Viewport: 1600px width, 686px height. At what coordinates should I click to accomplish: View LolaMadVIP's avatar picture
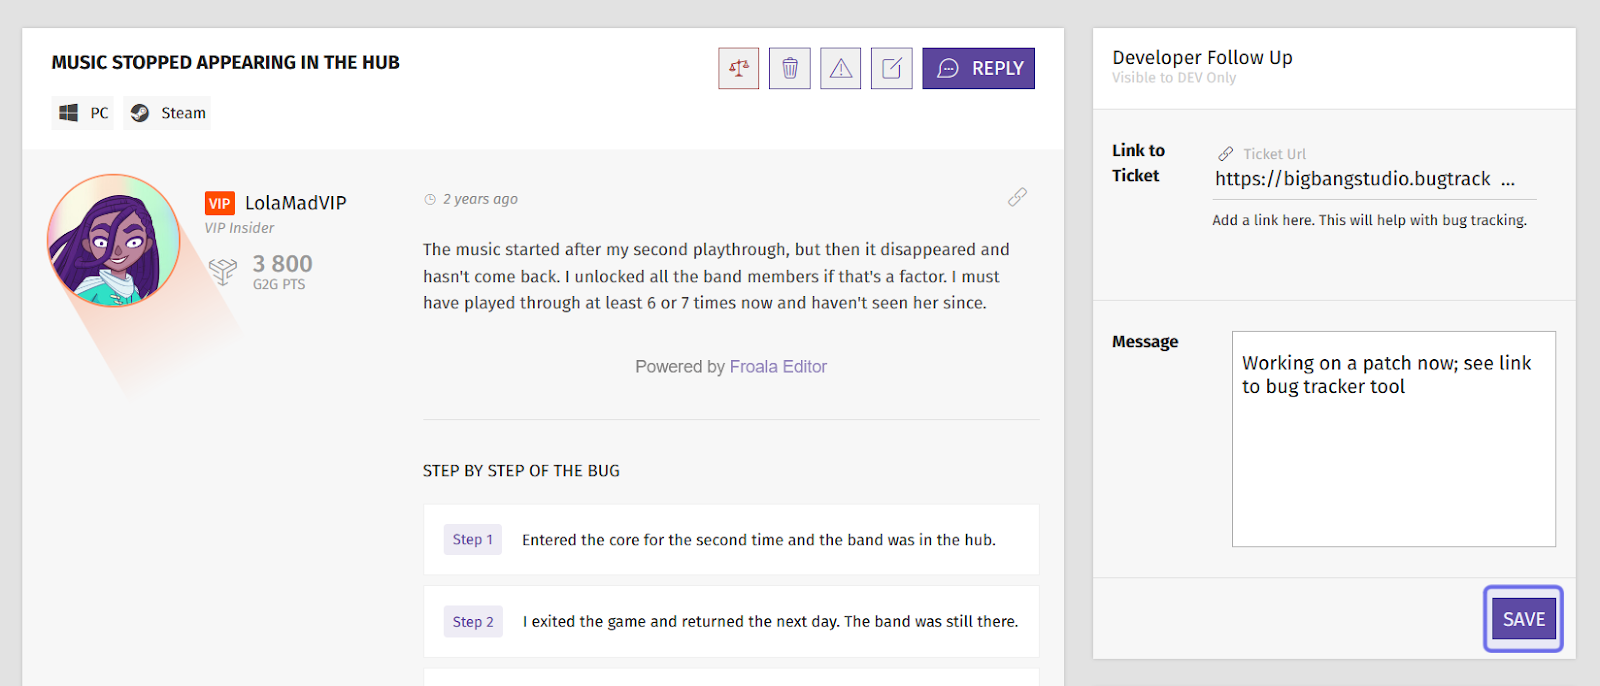(x=114, y=240)
